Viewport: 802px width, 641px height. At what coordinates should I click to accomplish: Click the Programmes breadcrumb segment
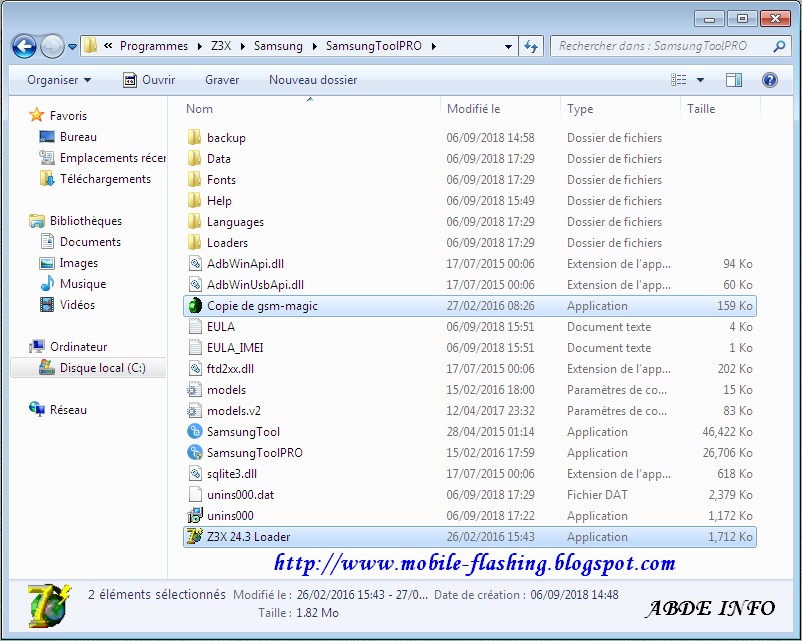[x=153, y=46]
